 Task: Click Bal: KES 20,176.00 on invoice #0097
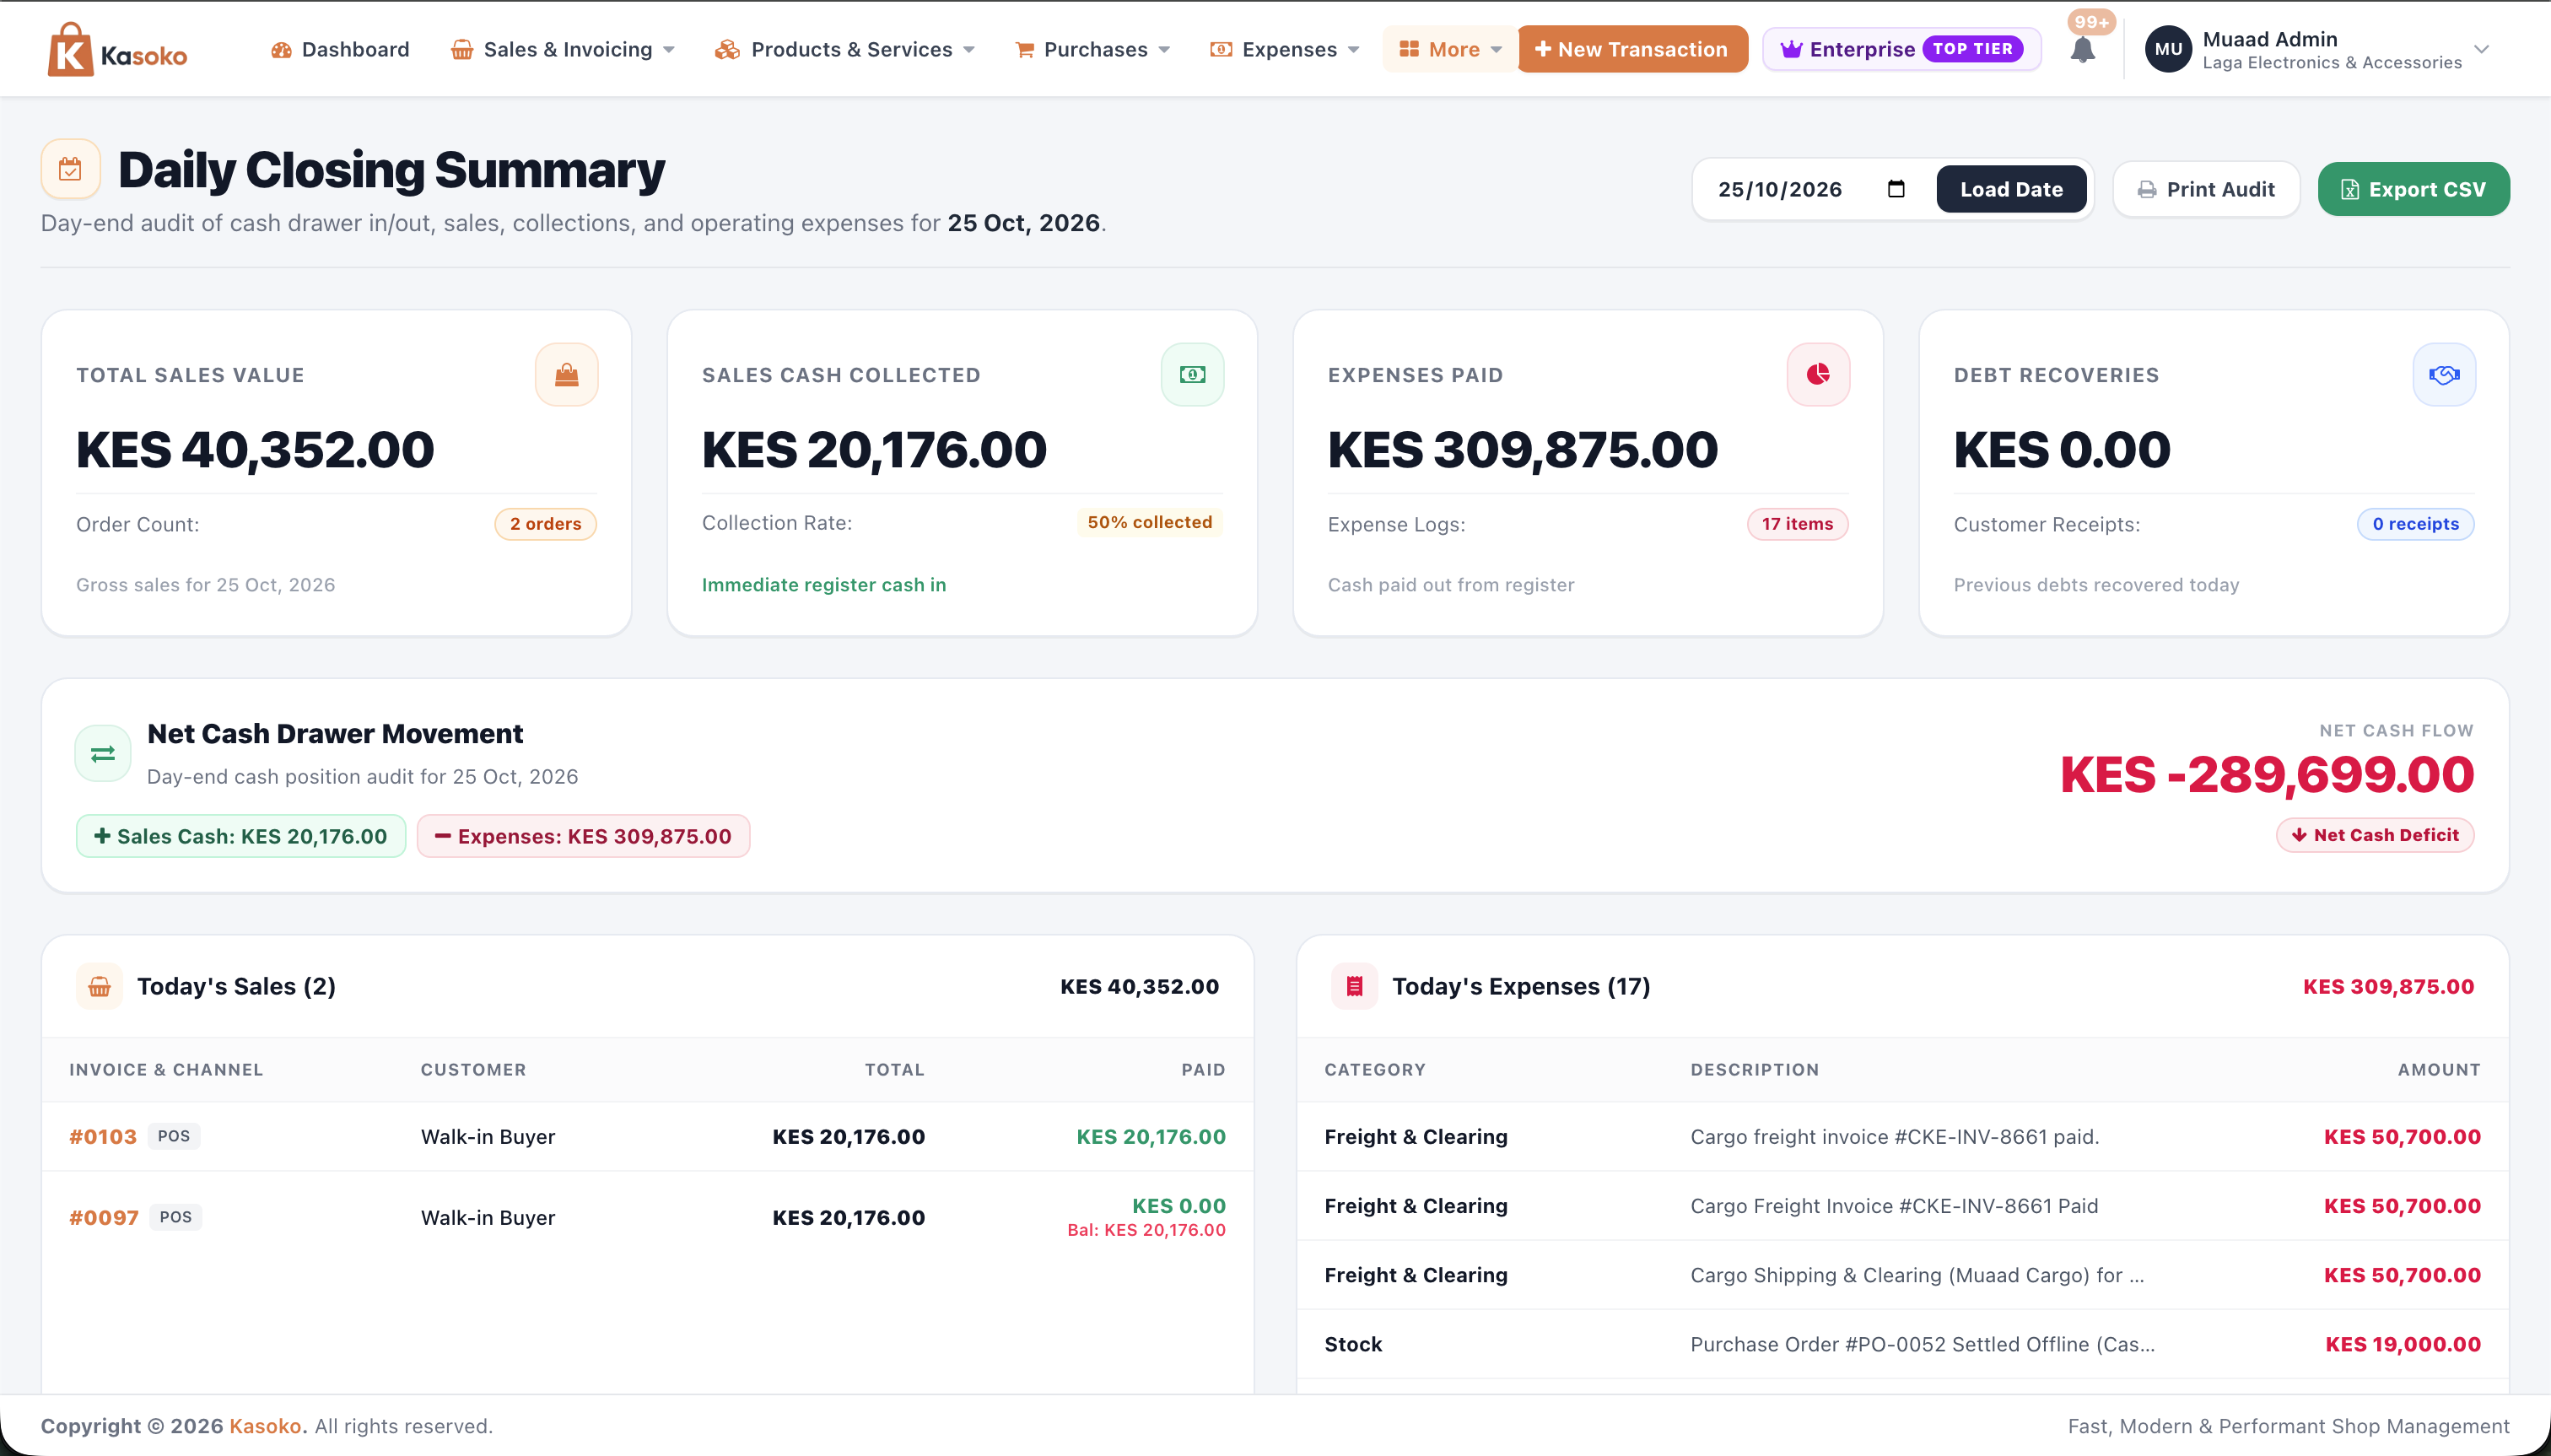1146,1231
